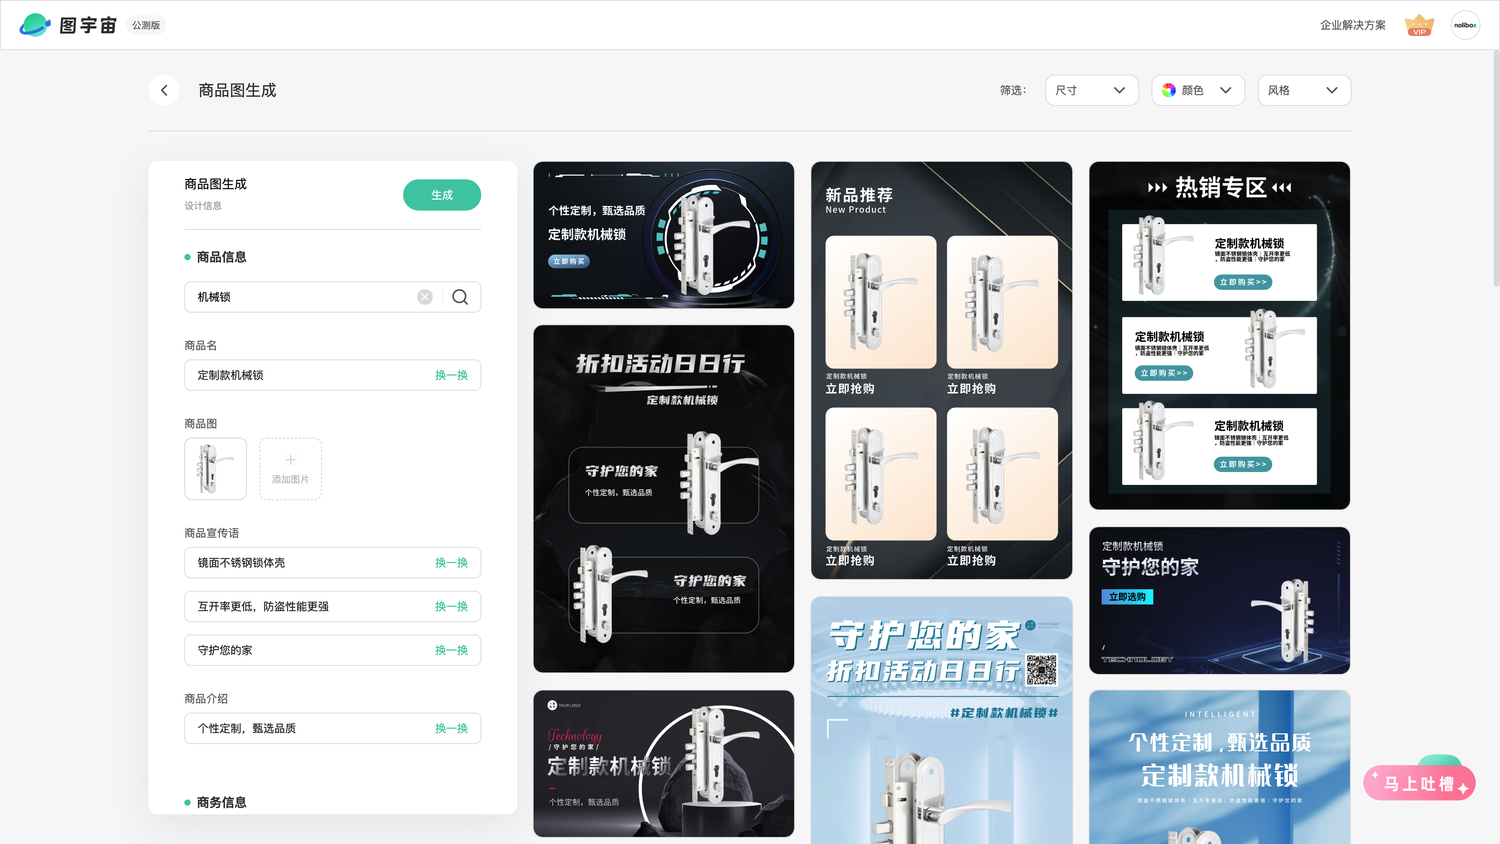Open the 尺寸 size dropdown
Image resolution: width=1500 pixels, height=844 pixels.
pyautogui.click(x=1092, y=90)
